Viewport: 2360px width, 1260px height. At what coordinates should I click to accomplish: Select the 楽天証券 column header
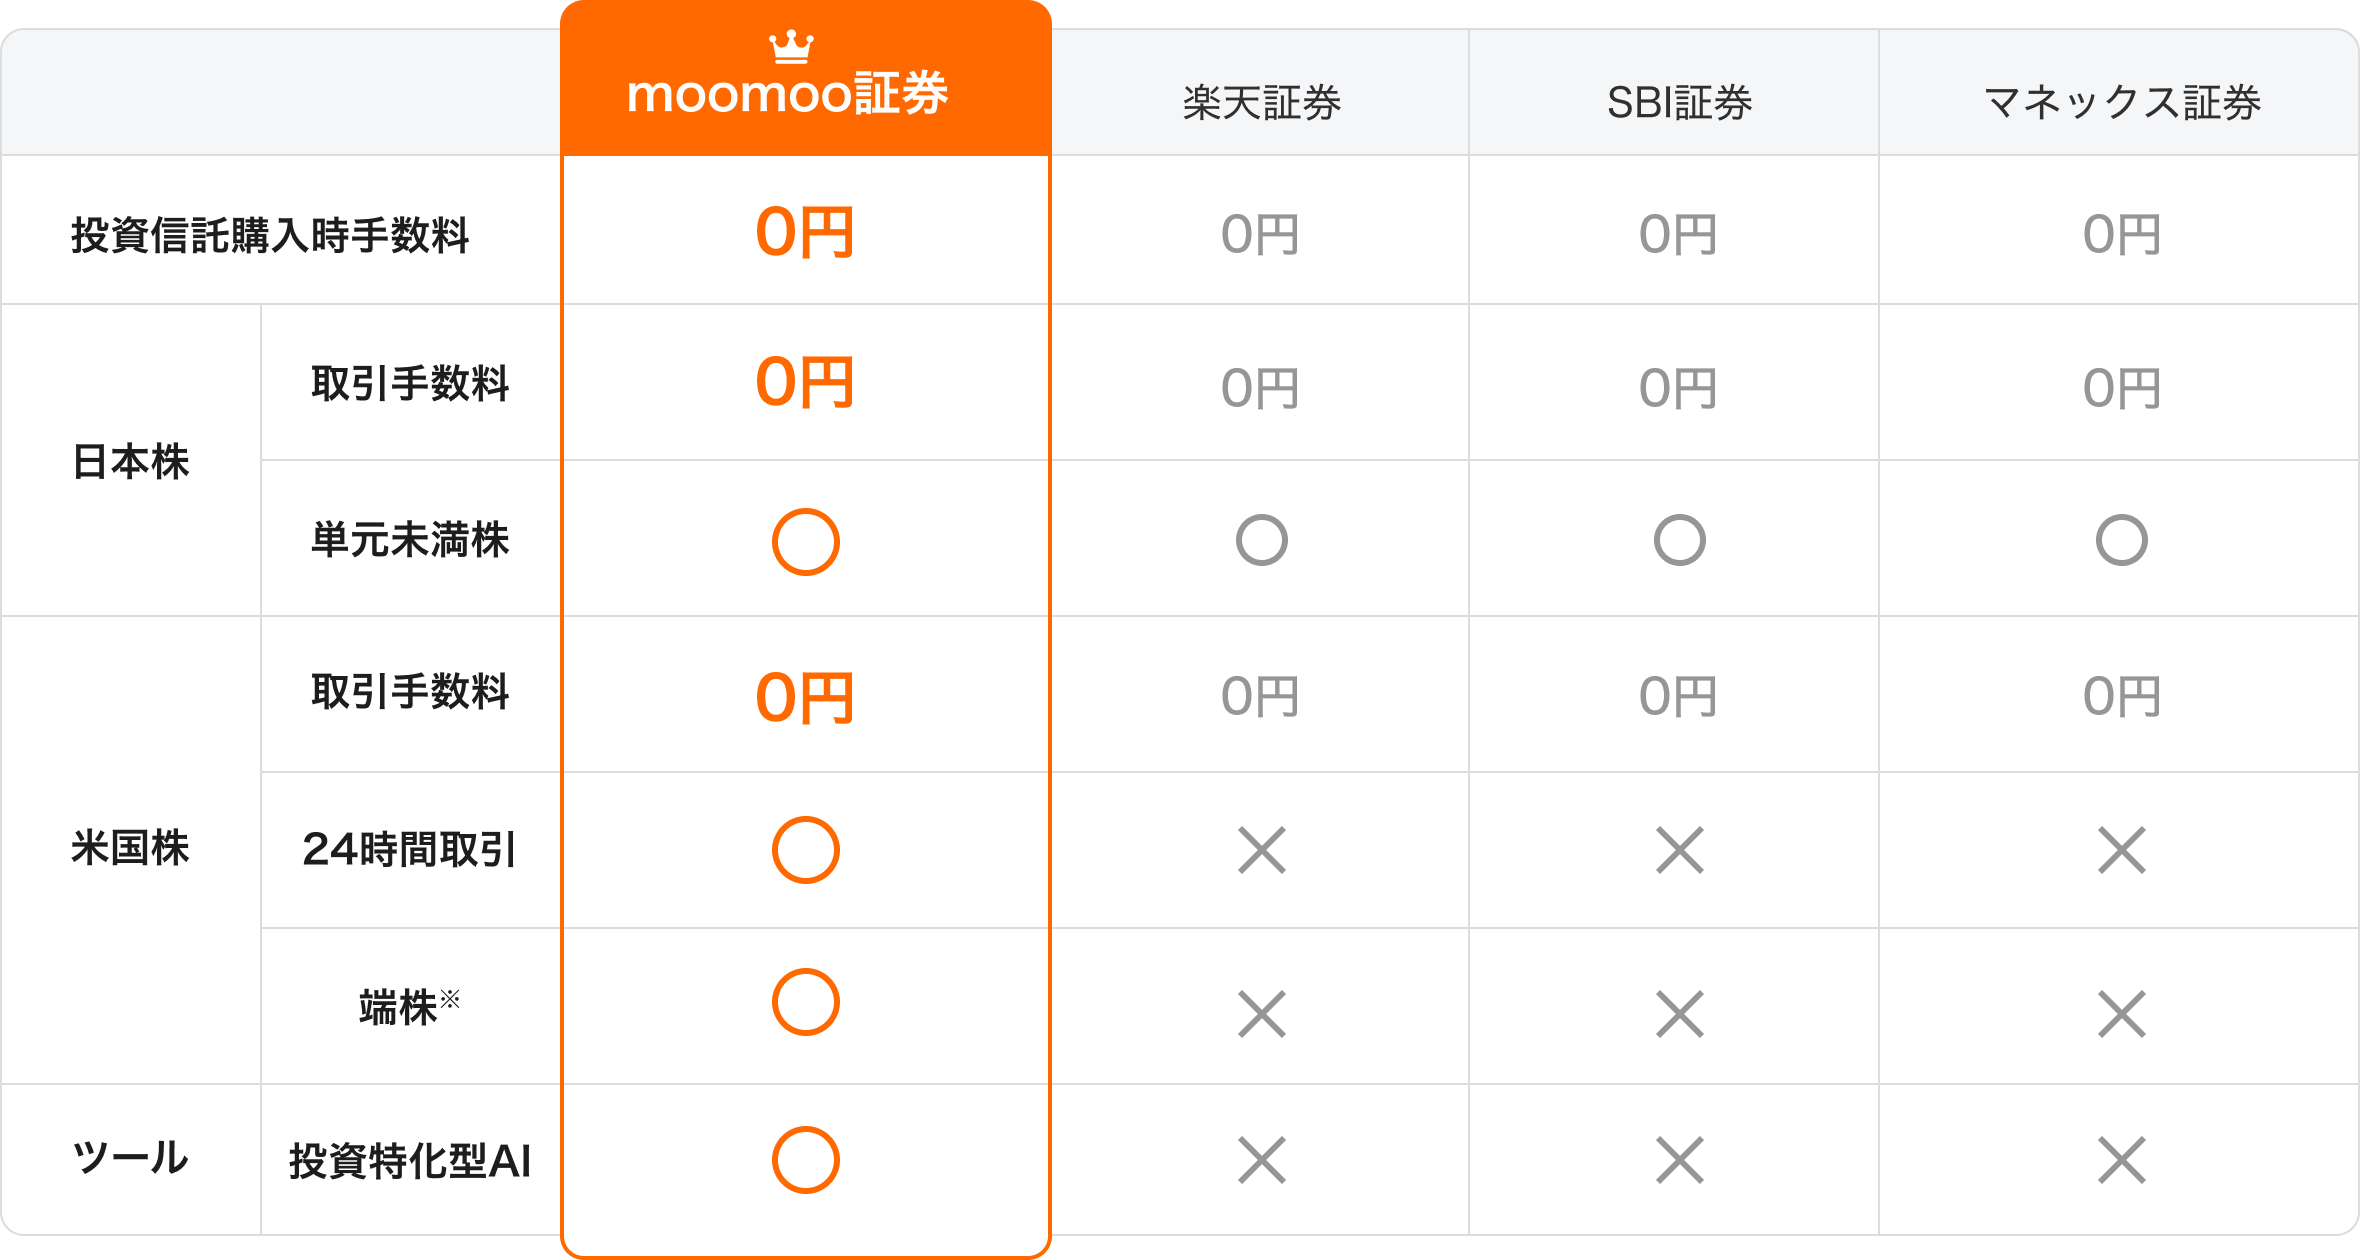click(x=1261, y=103)
